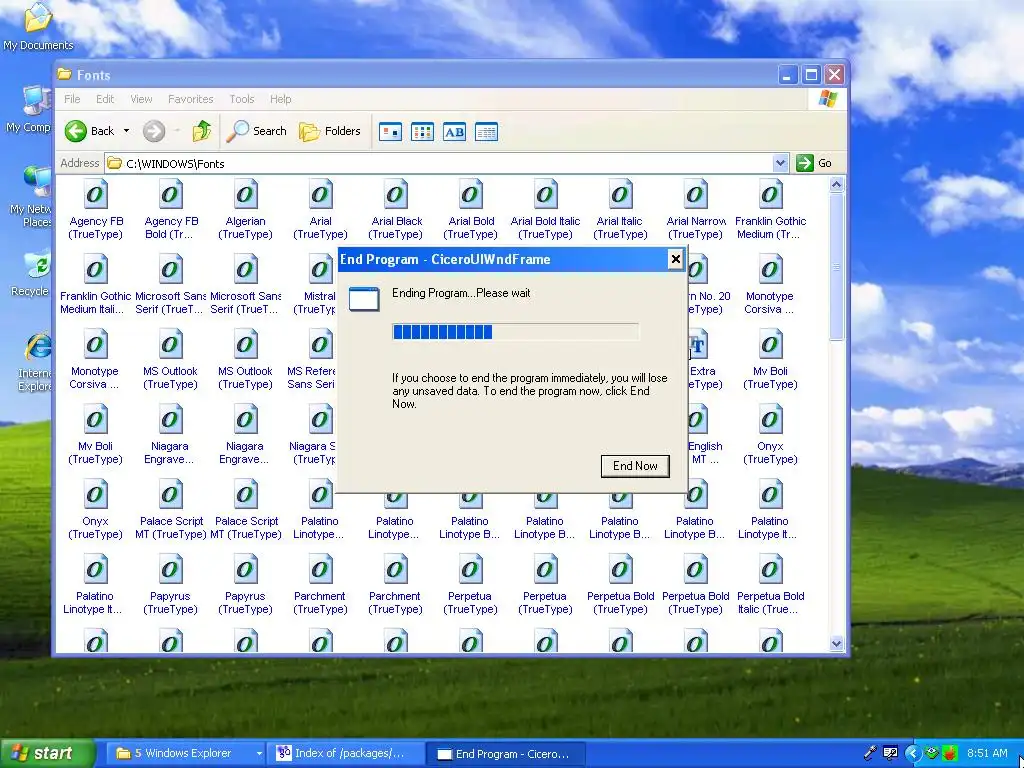Switch to Large Icons view
Viewport: 1024px width, 768px height.
(391, 132)
